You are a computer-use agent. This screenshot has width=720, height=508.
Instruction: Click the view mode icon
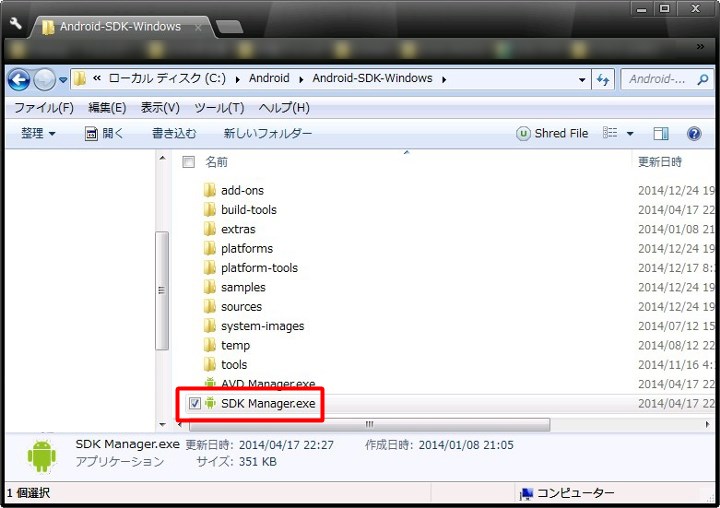pos(610,133)
